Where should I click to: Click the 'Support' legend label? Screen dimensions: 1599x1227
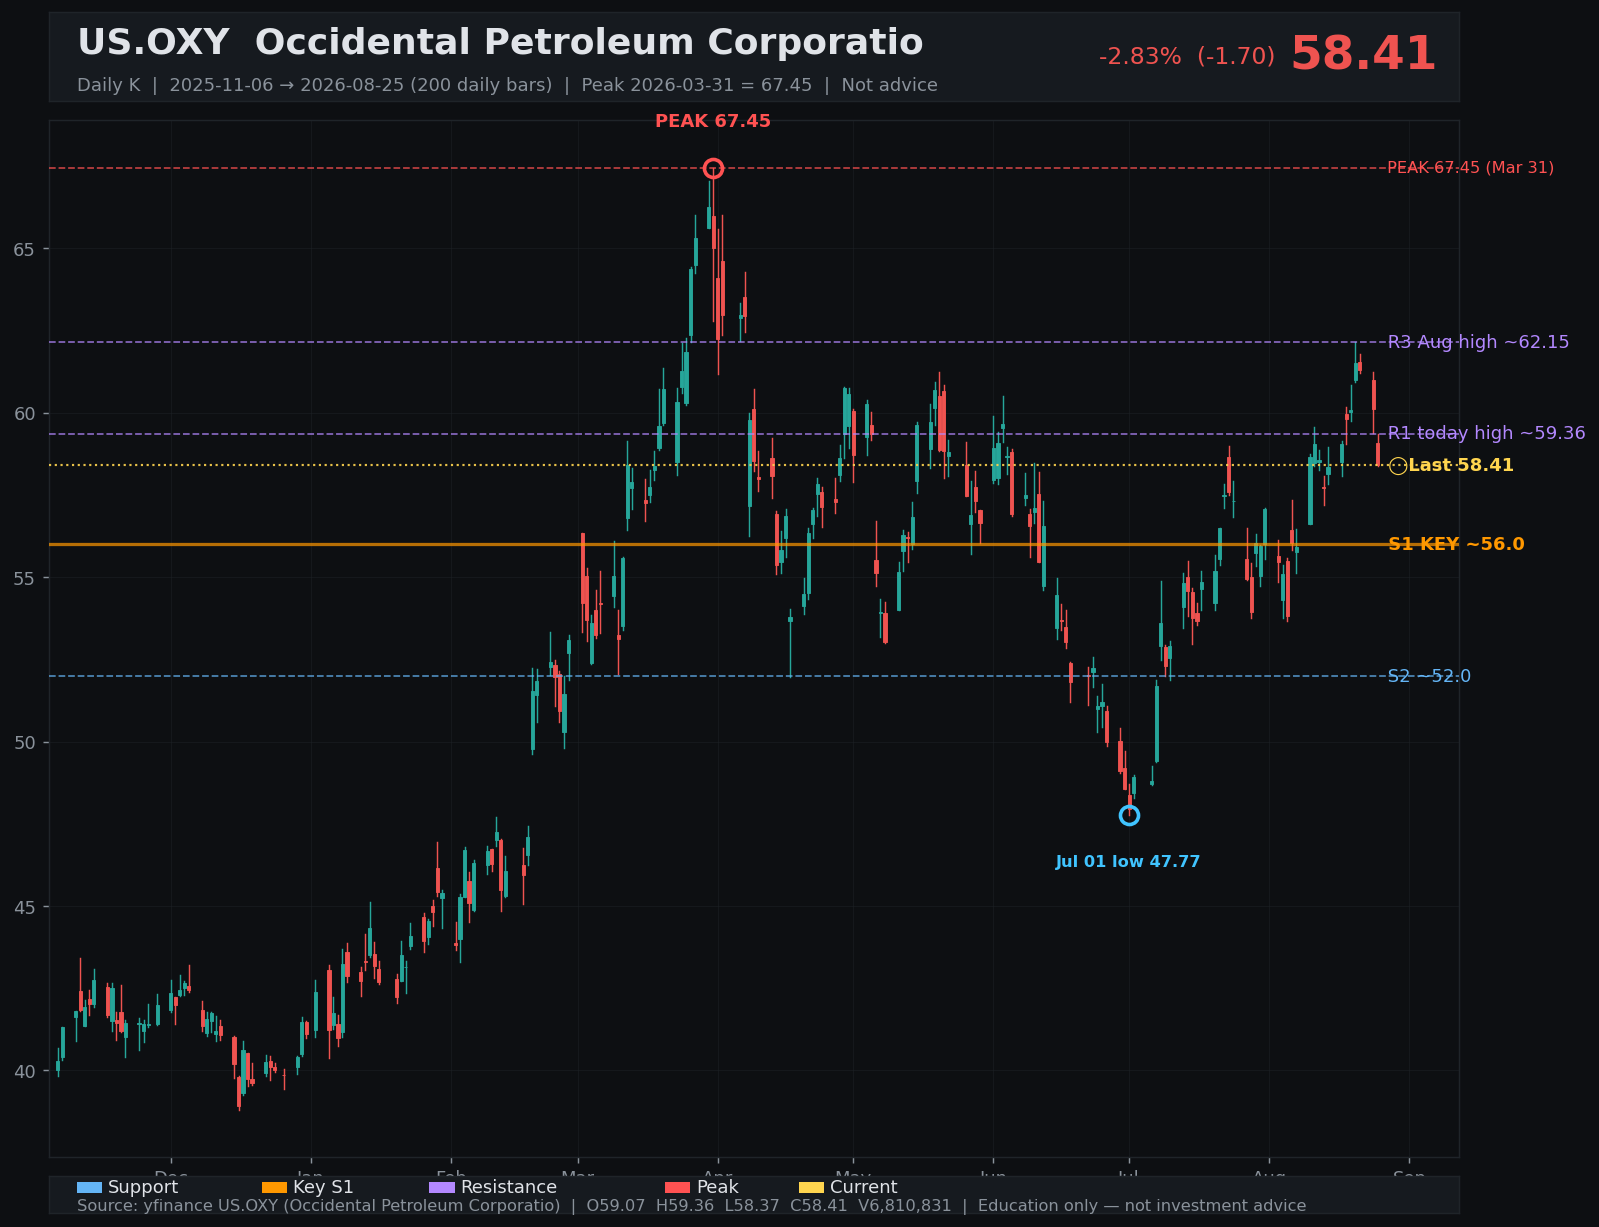tap(143, 1188)
